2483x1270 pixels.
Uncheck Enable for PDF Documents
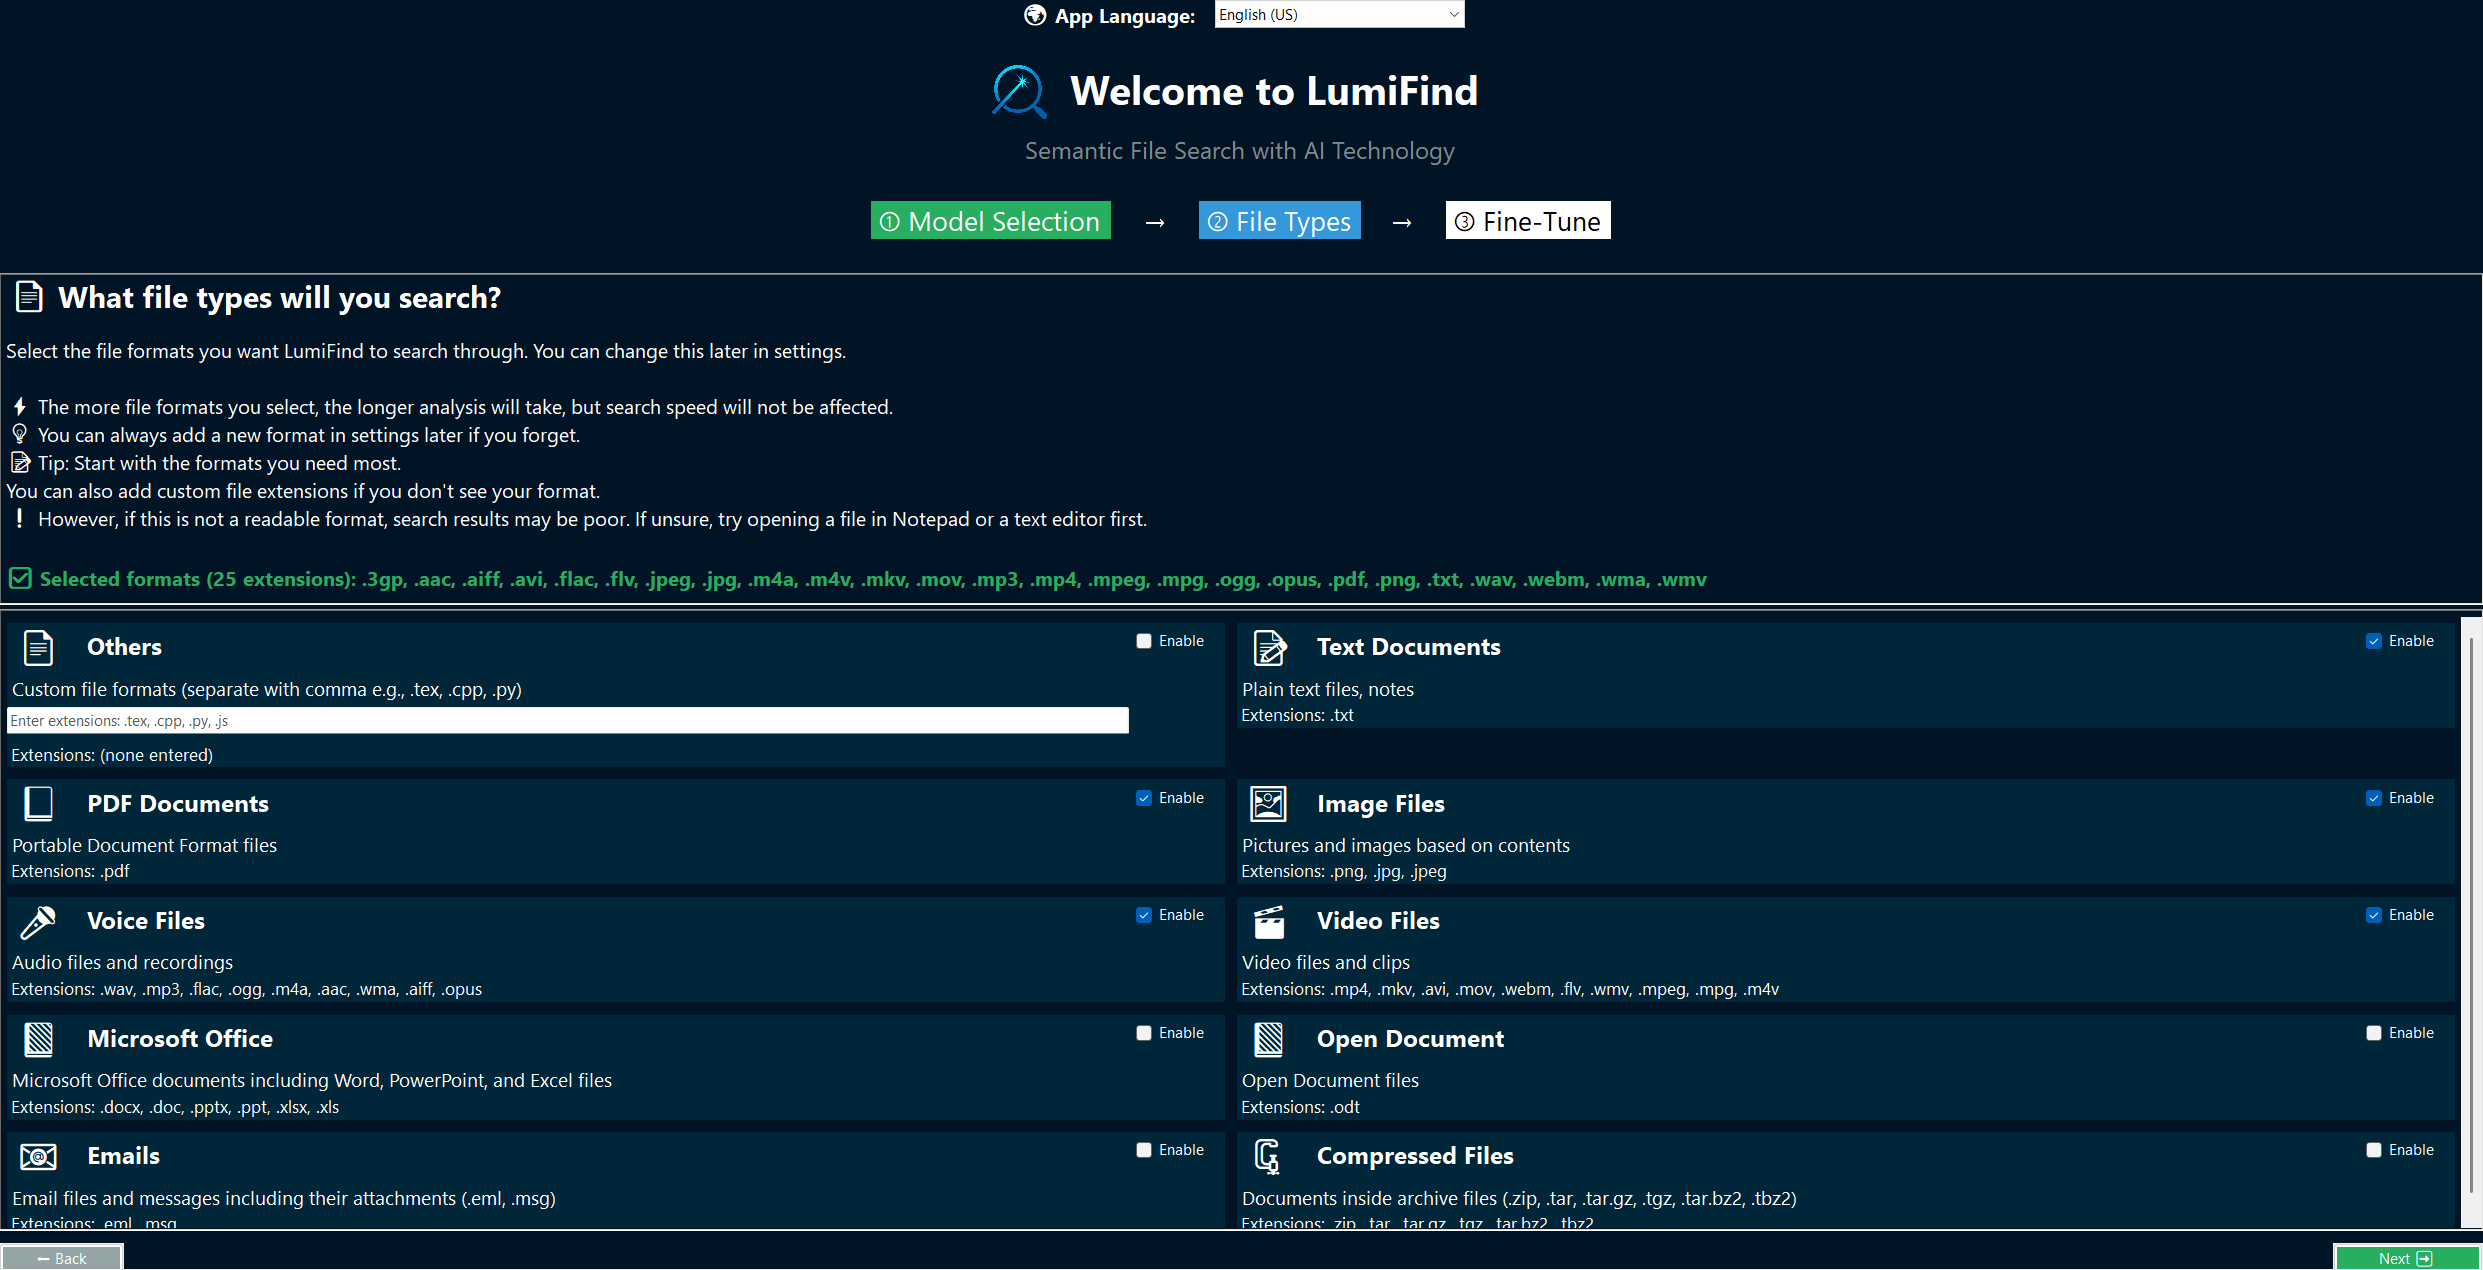pos(1144,798)
